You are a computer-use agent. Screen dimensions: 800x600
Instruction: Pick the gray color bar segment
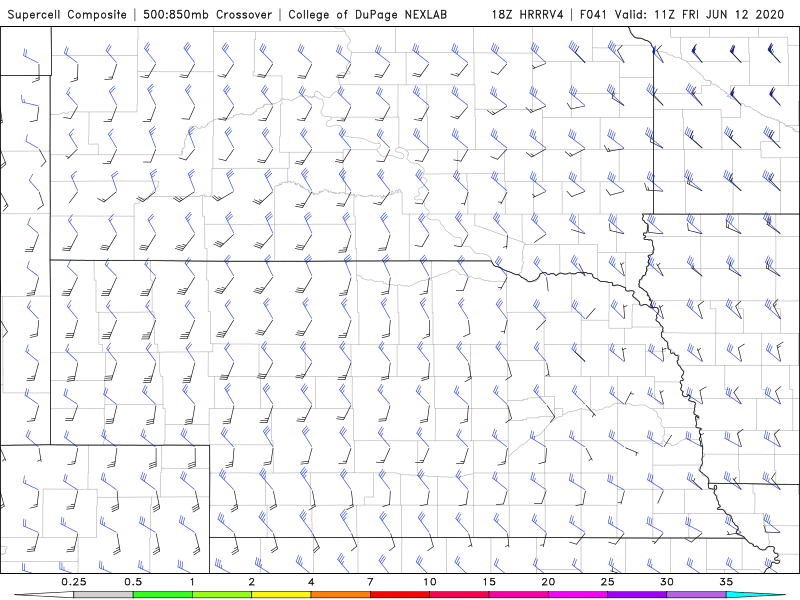coord(104,595)
